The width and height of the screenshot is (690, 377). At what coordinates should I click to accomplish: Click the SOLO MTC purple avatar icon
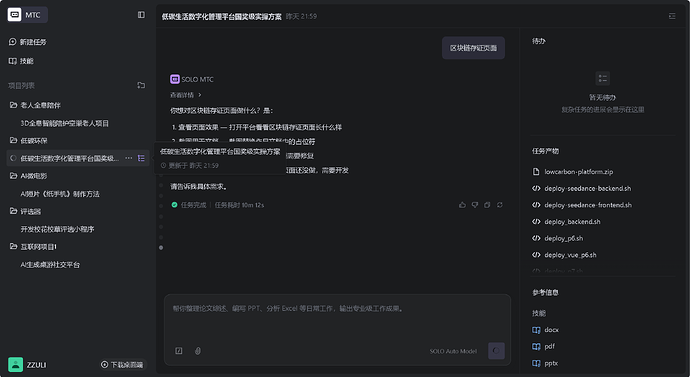click(175, 79)
